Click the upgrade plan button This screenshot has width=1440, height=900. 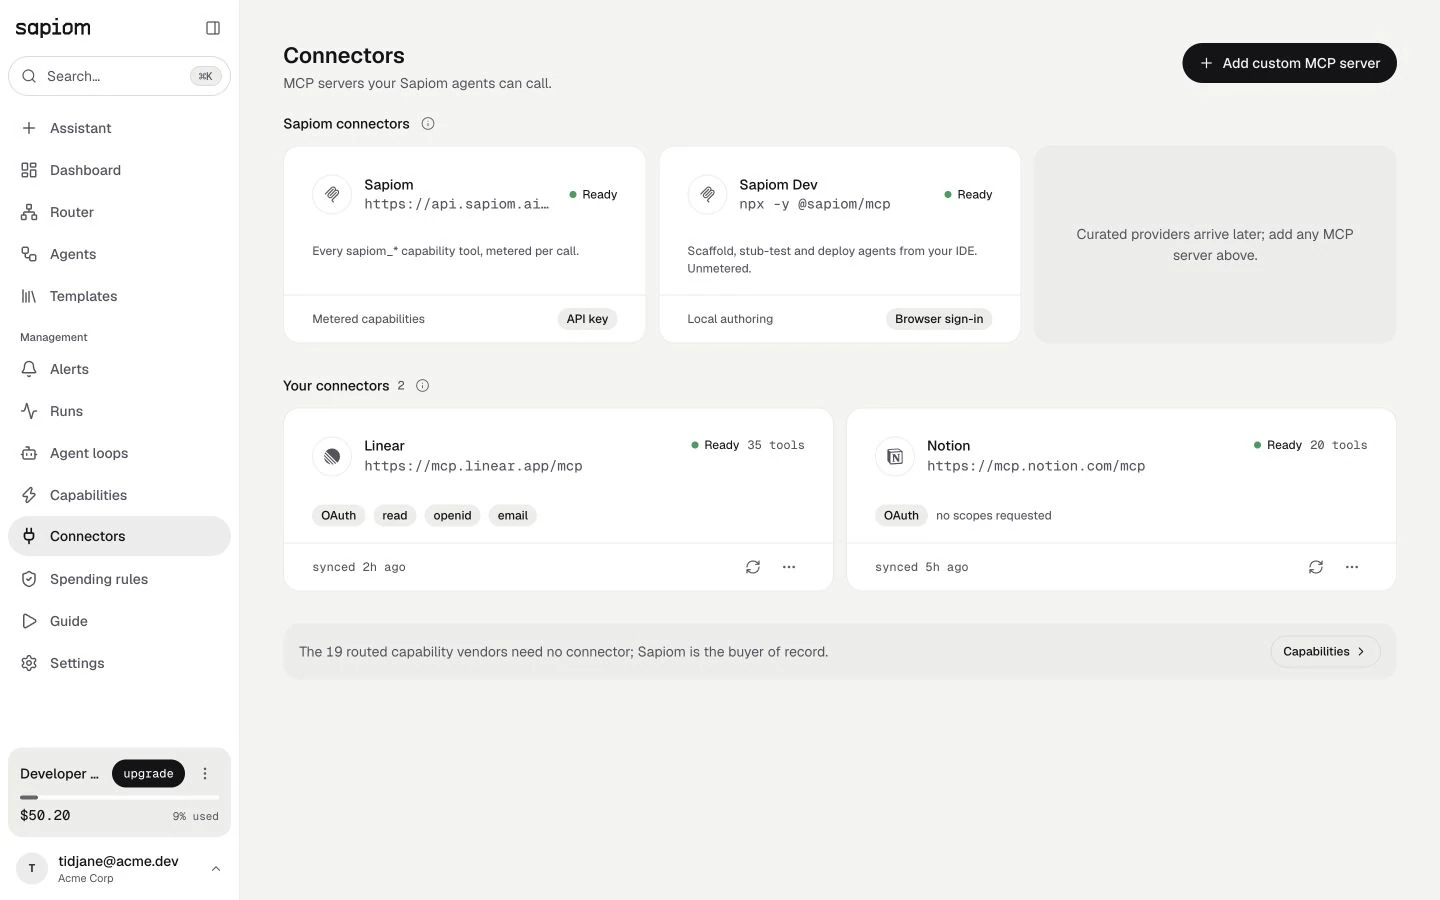tap(148, 773)
